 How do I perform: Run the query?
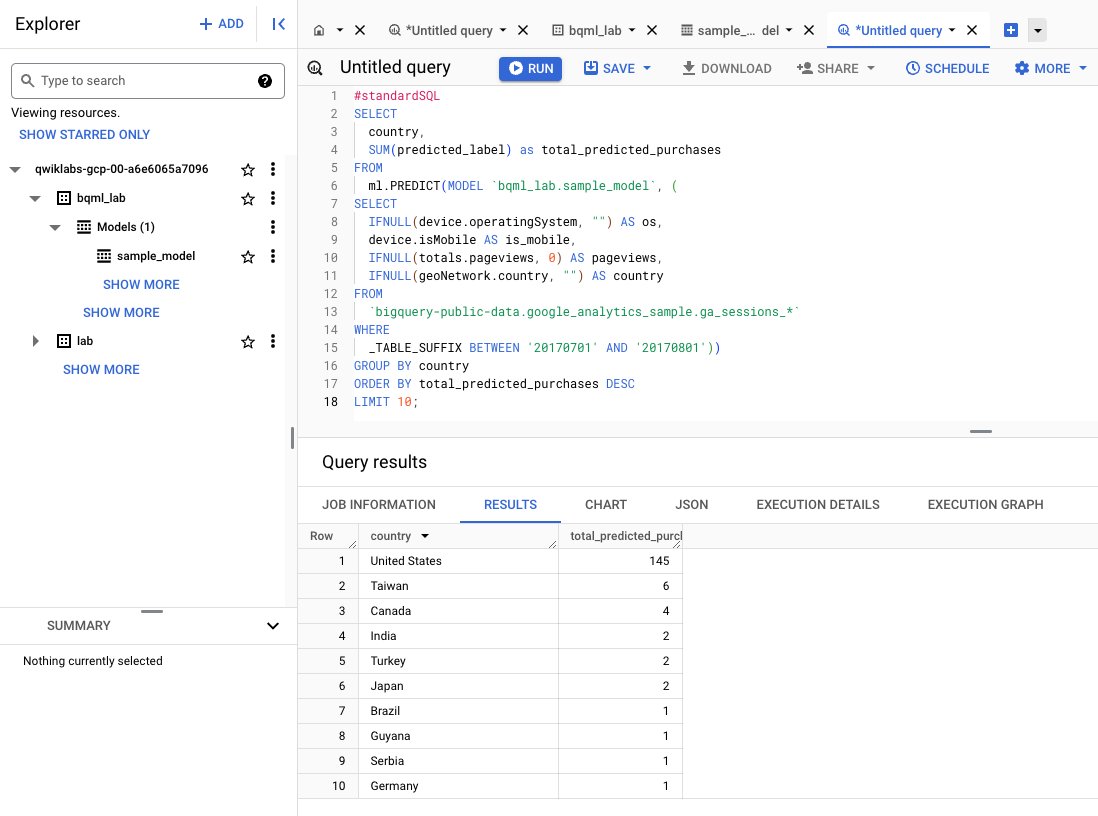pyautogui.click(x=530, y=68)
